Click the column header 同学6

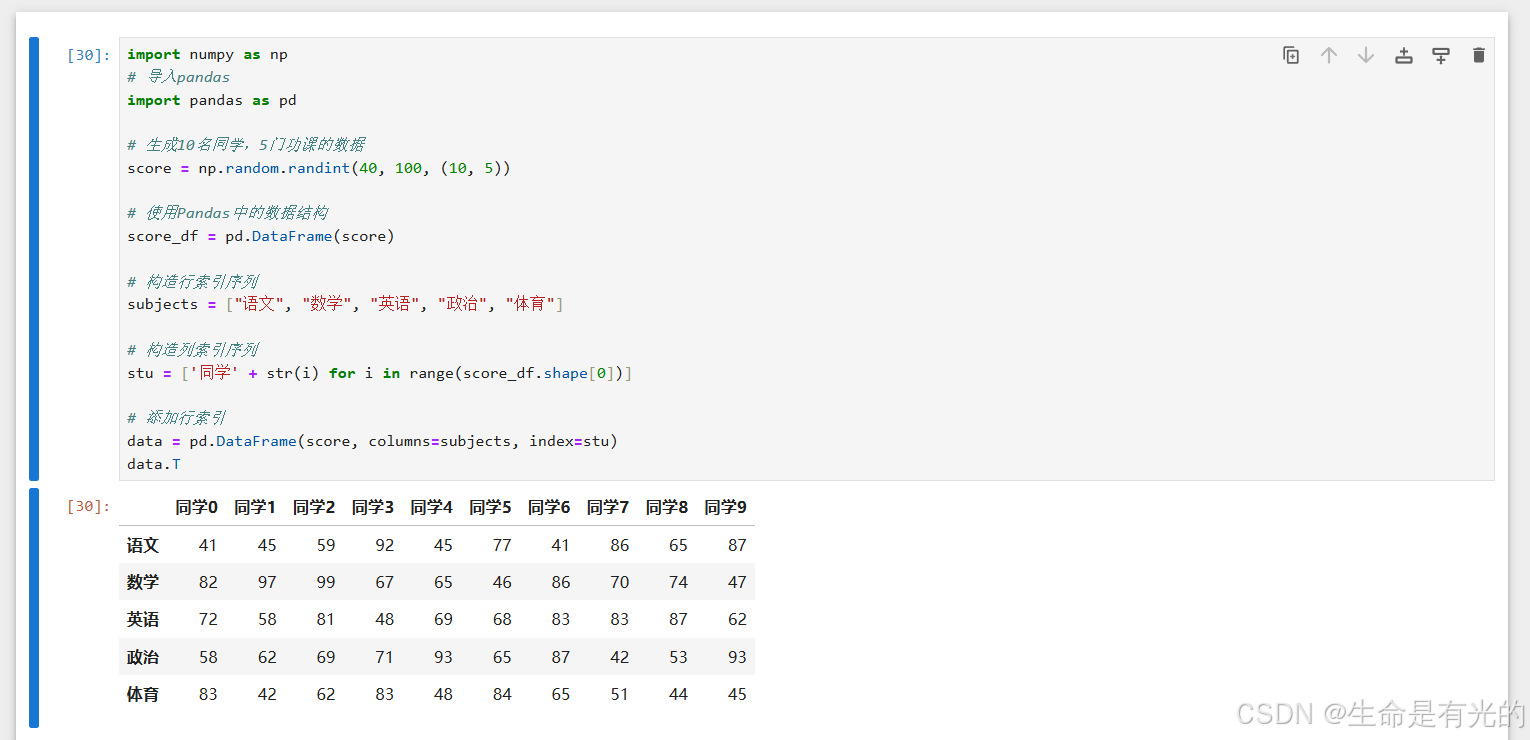click(549, 507)
